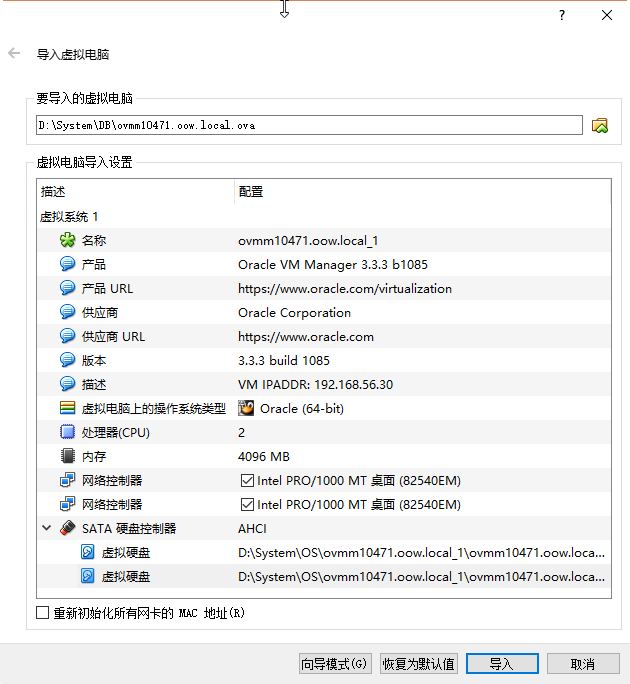Select the Oracle Corporation vendor value

(x=294, y=312)
